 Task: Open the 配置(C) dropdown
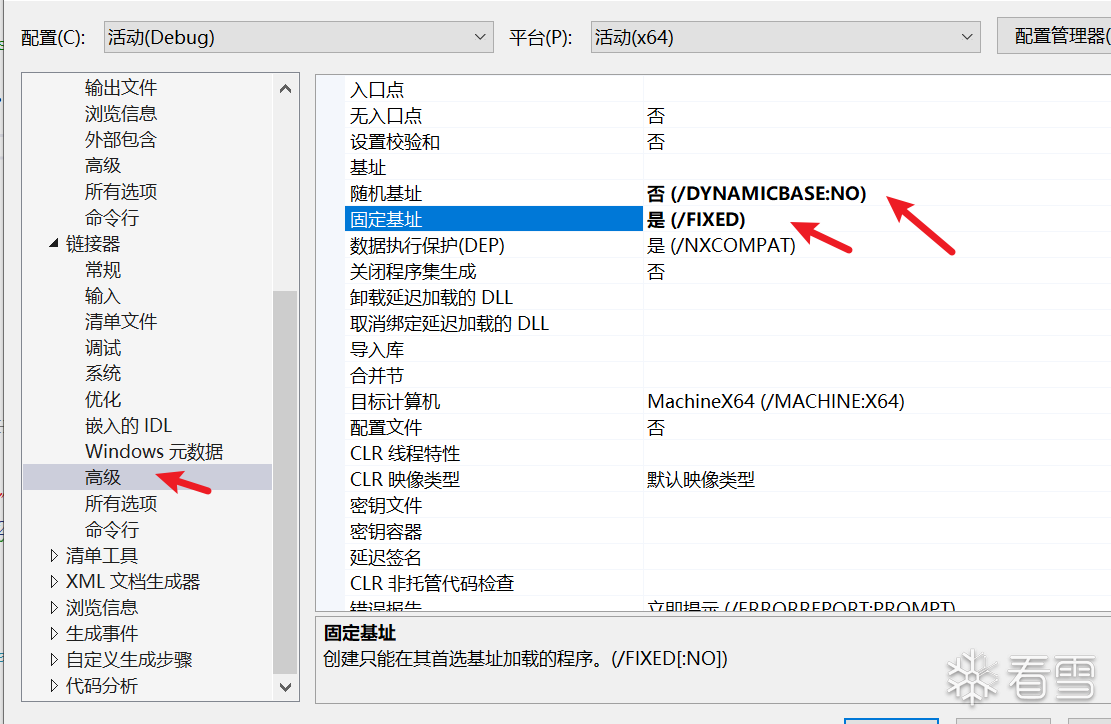(298, 38)
